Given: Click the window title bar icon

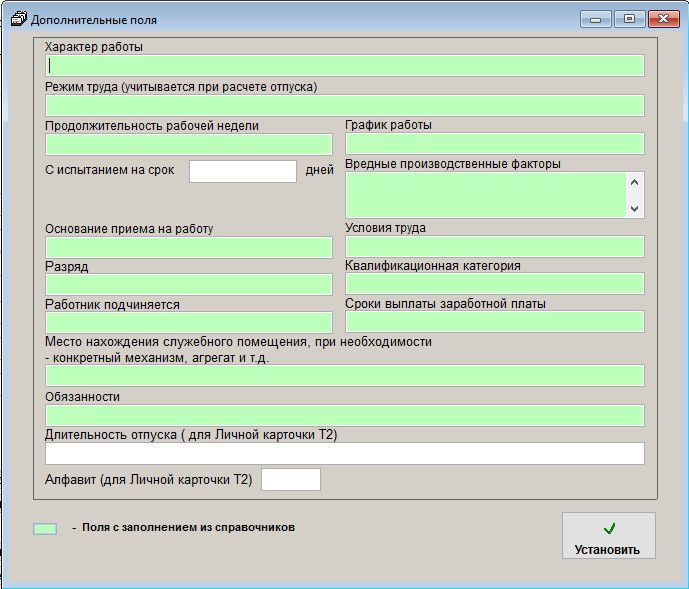Looking at the screenshot, I should (18, 19).
